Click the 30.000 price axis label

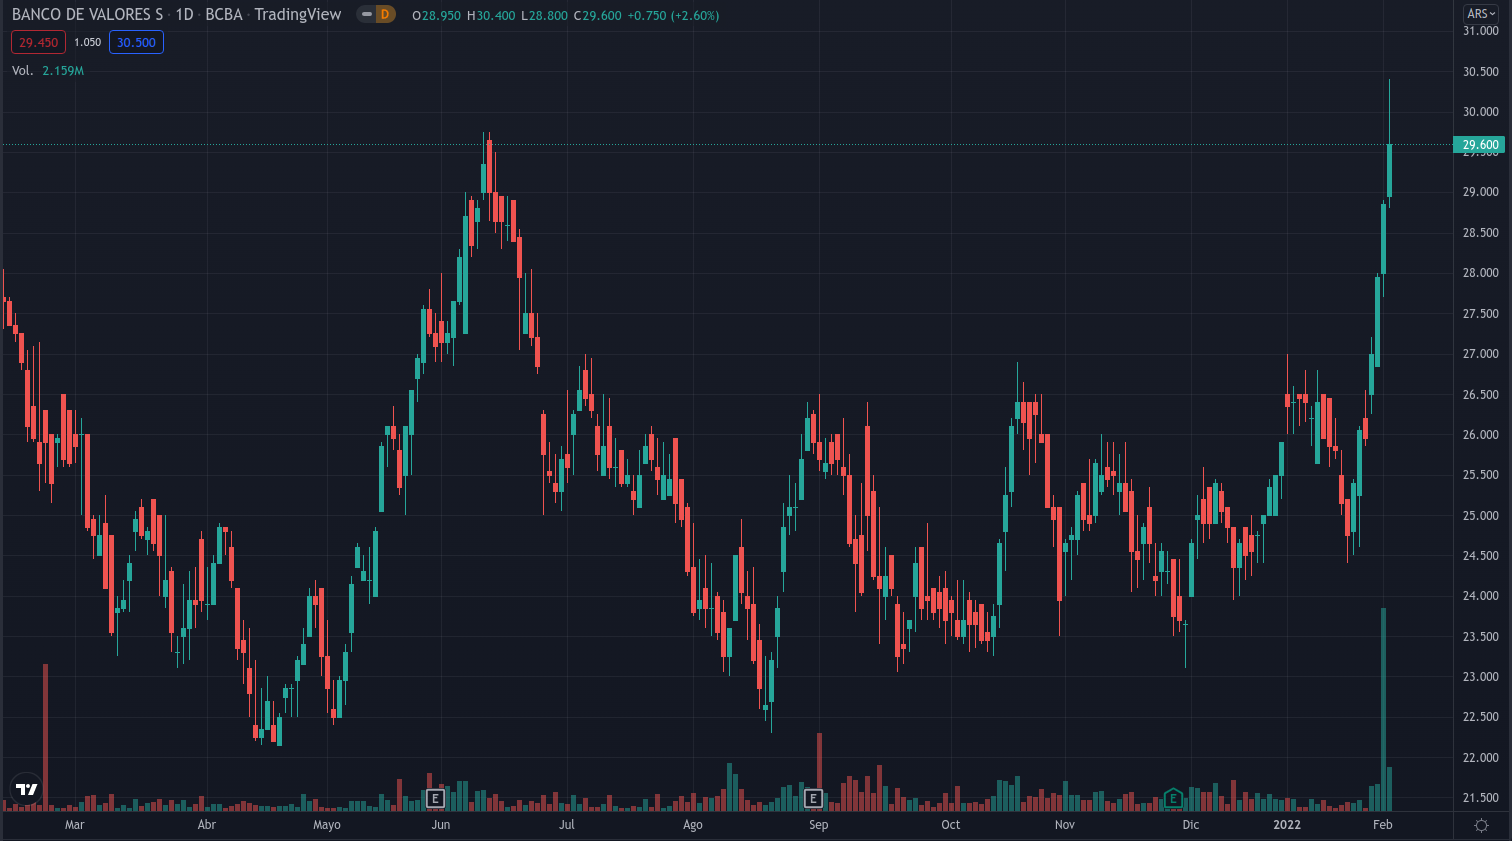[1481, 112]
